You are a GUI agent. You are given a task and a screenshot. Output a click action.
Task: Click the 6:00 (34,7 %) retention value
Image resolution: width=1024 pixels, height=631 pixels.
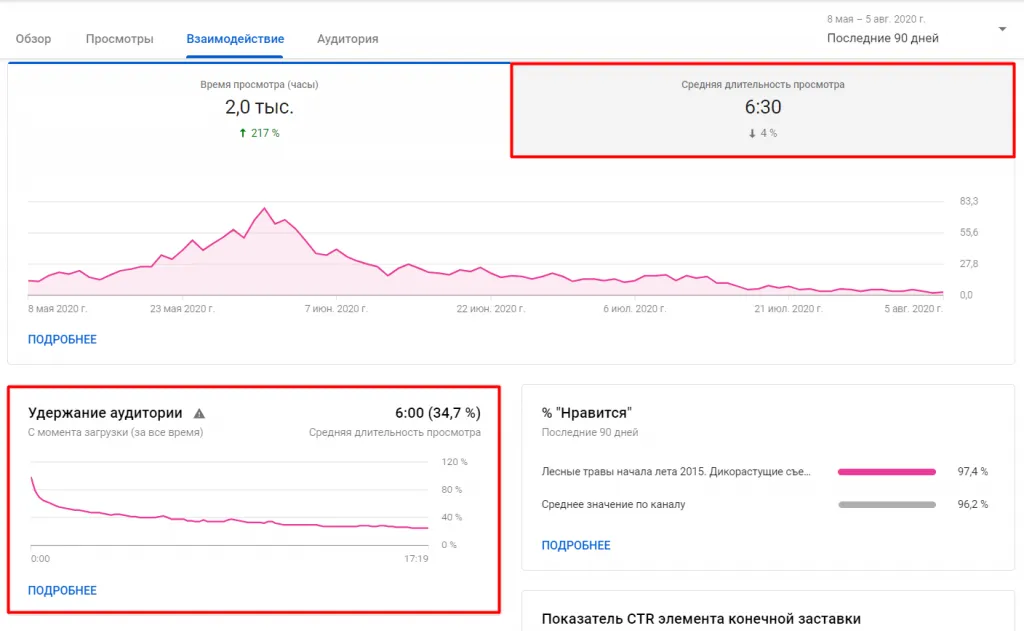(438, 413)
